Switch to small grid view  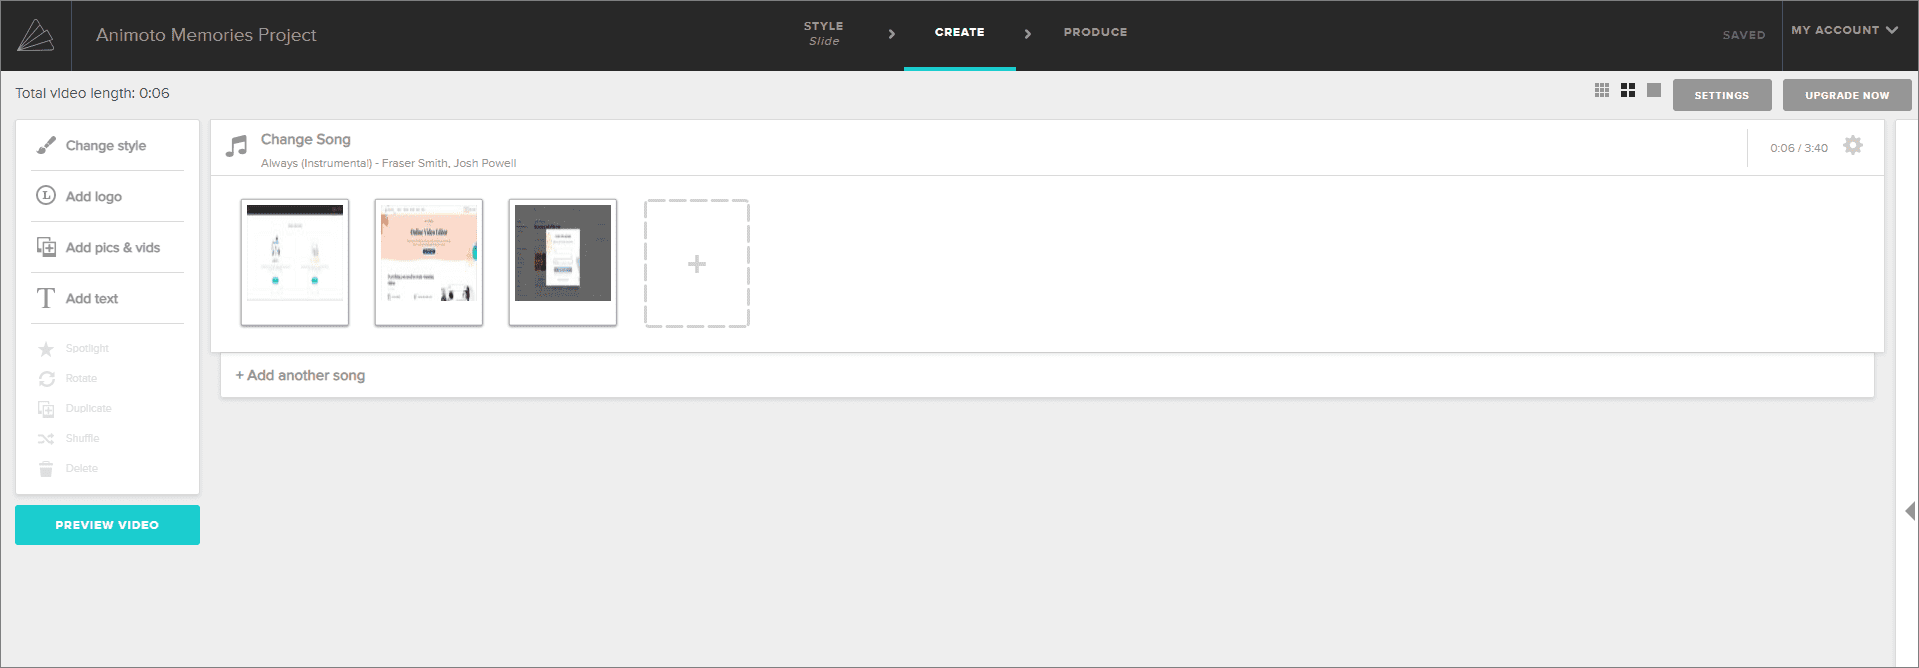[x=1601, y=91]
